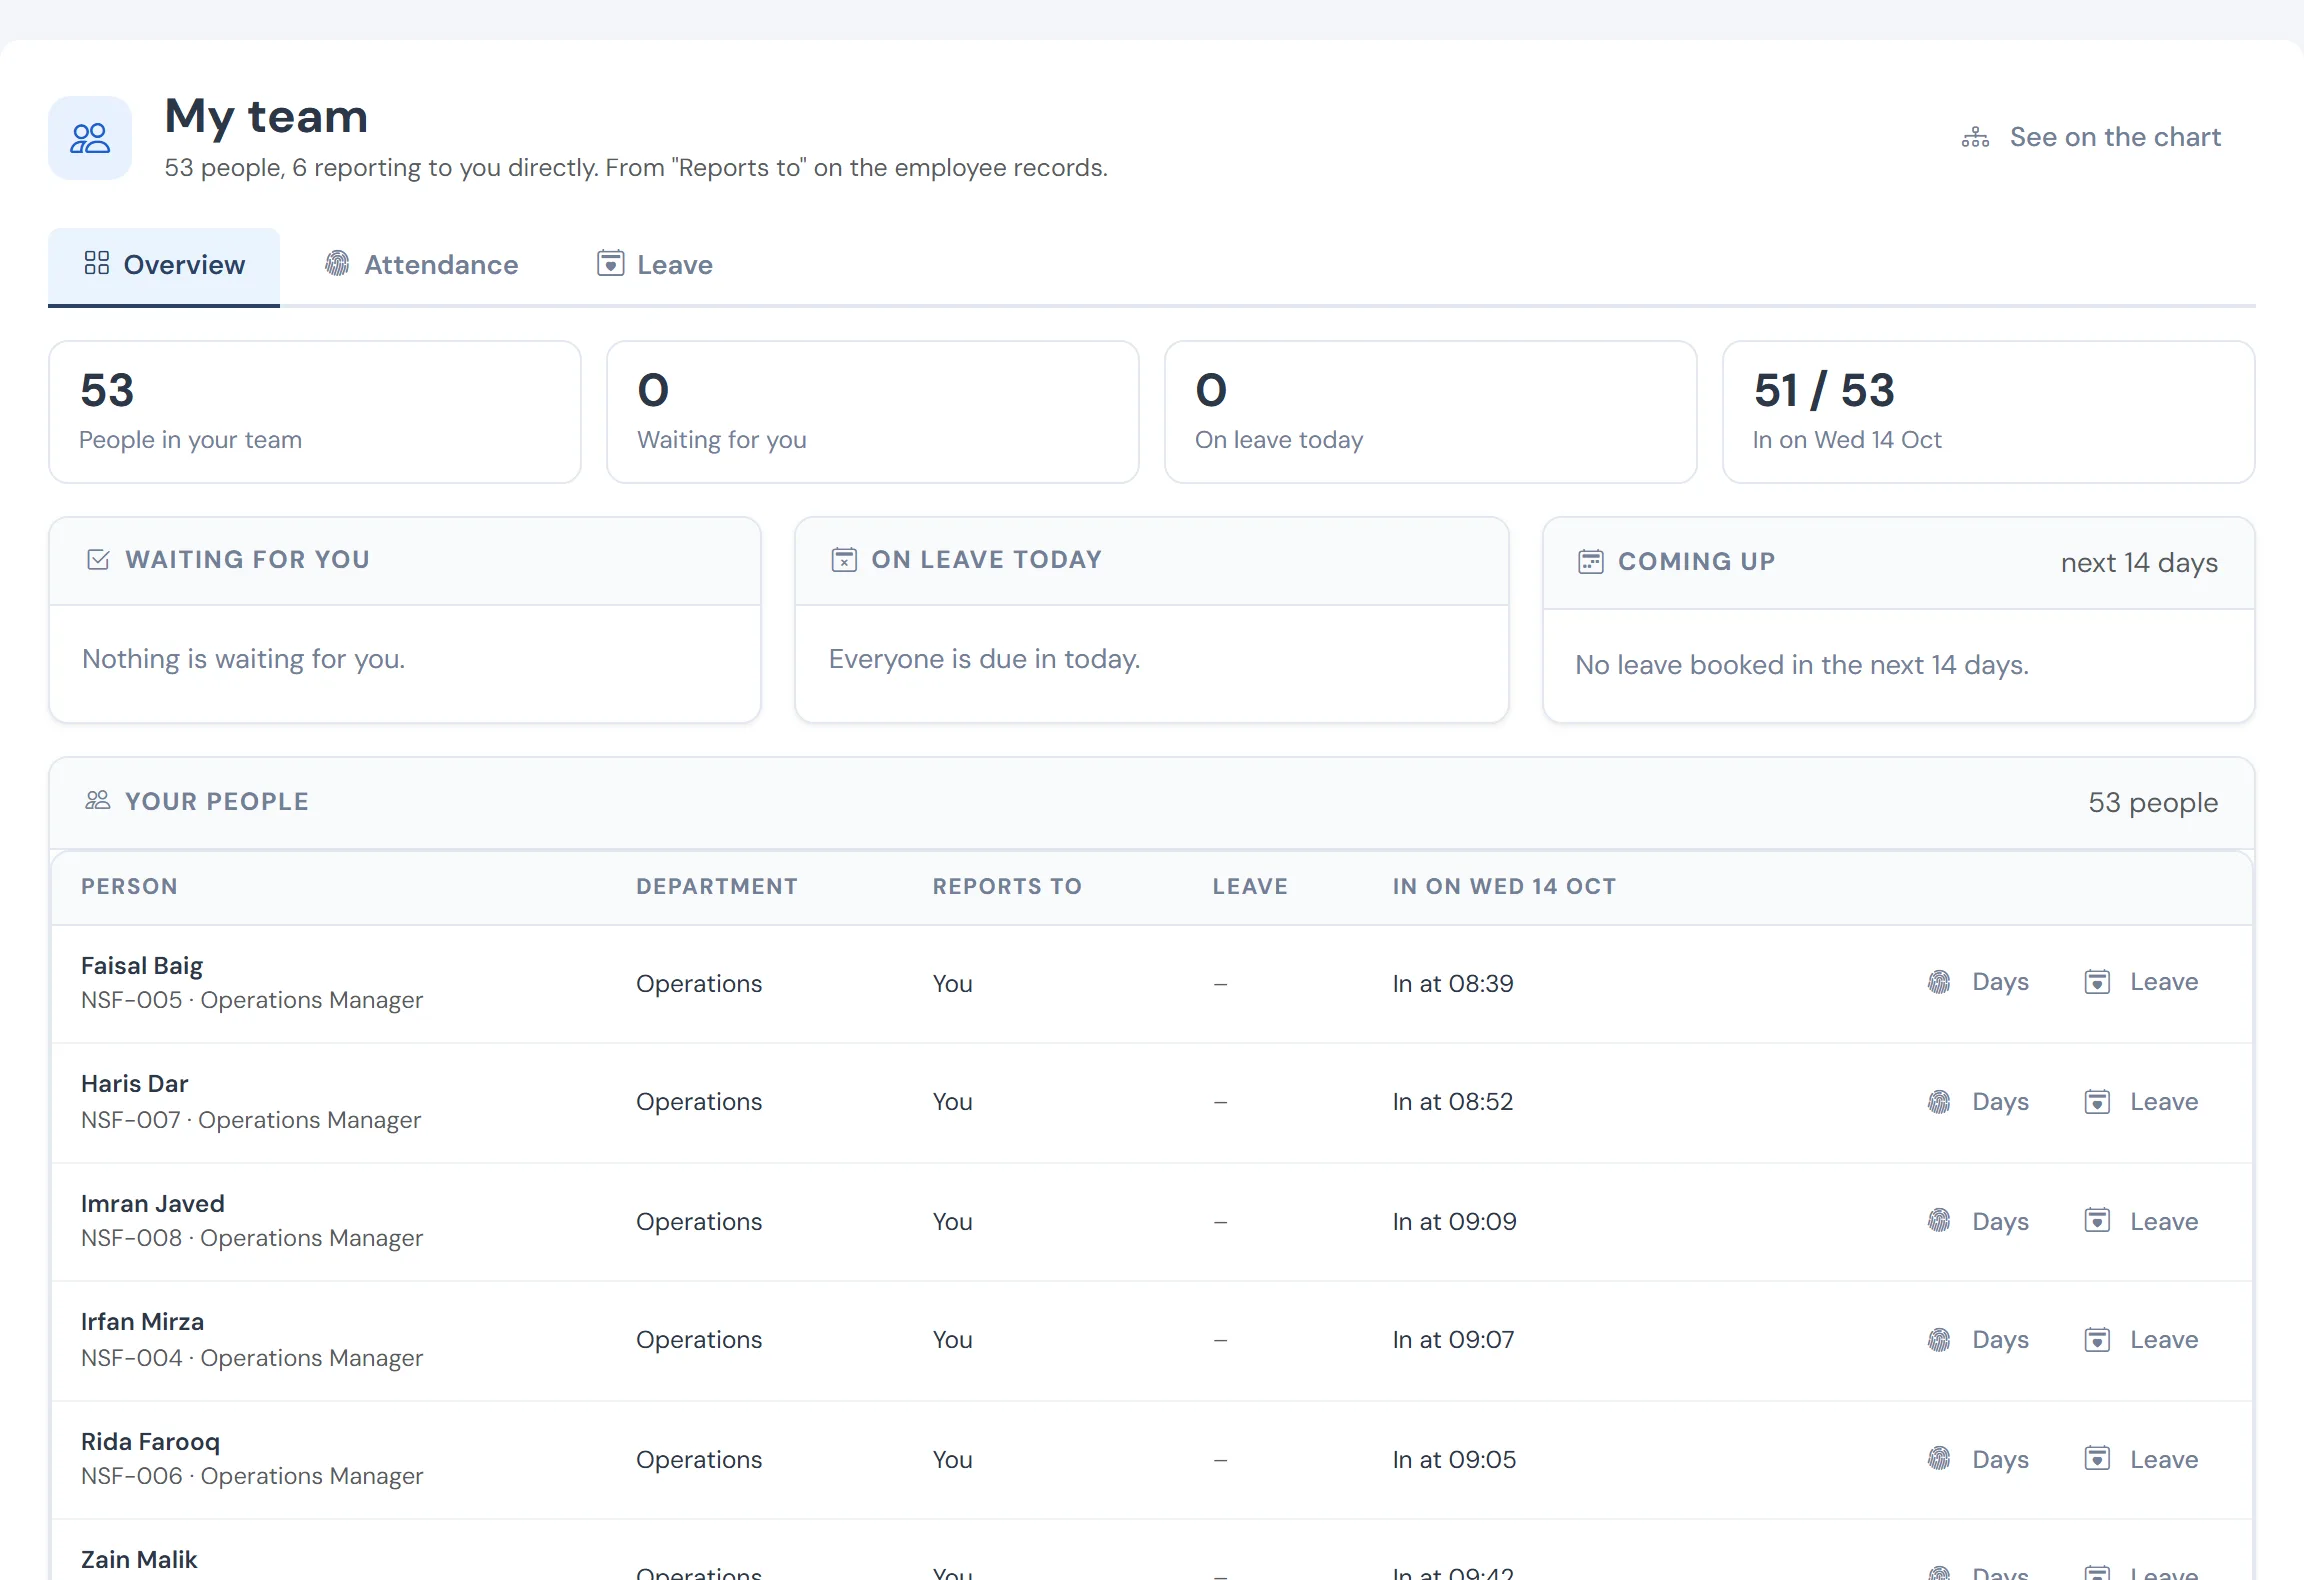Viewport: 2304px width, 1580px height.
Task: Click the leave calendar icon in Faisal Baig's row
Action: click(2097, 982)
